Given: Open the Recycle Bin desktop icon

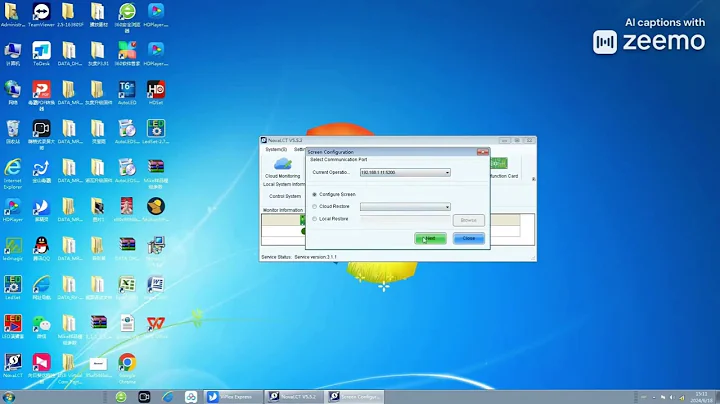Looking at the screenshot, I should pos(12,132).
